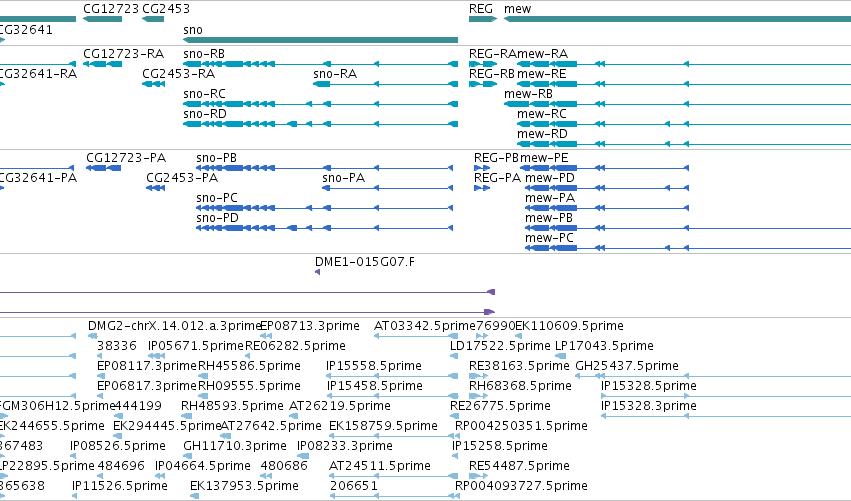The width and height of the screenshot is (851, 501).
Task: Click the mew-PC protein label
Action: coord(549,238)
